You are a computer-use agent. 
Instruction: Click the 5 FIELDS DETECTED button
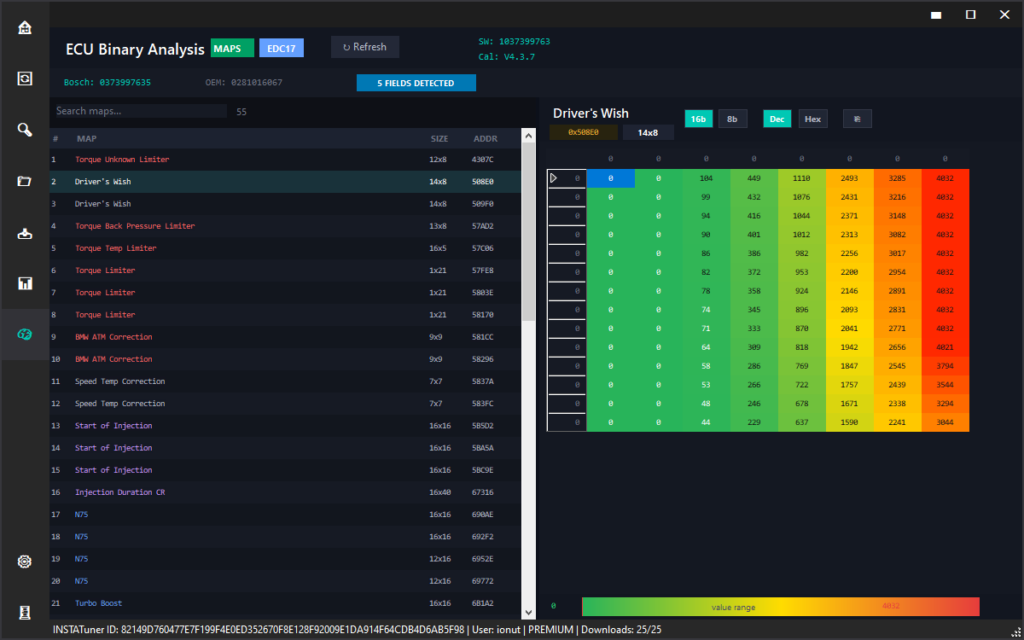[416, 83]
